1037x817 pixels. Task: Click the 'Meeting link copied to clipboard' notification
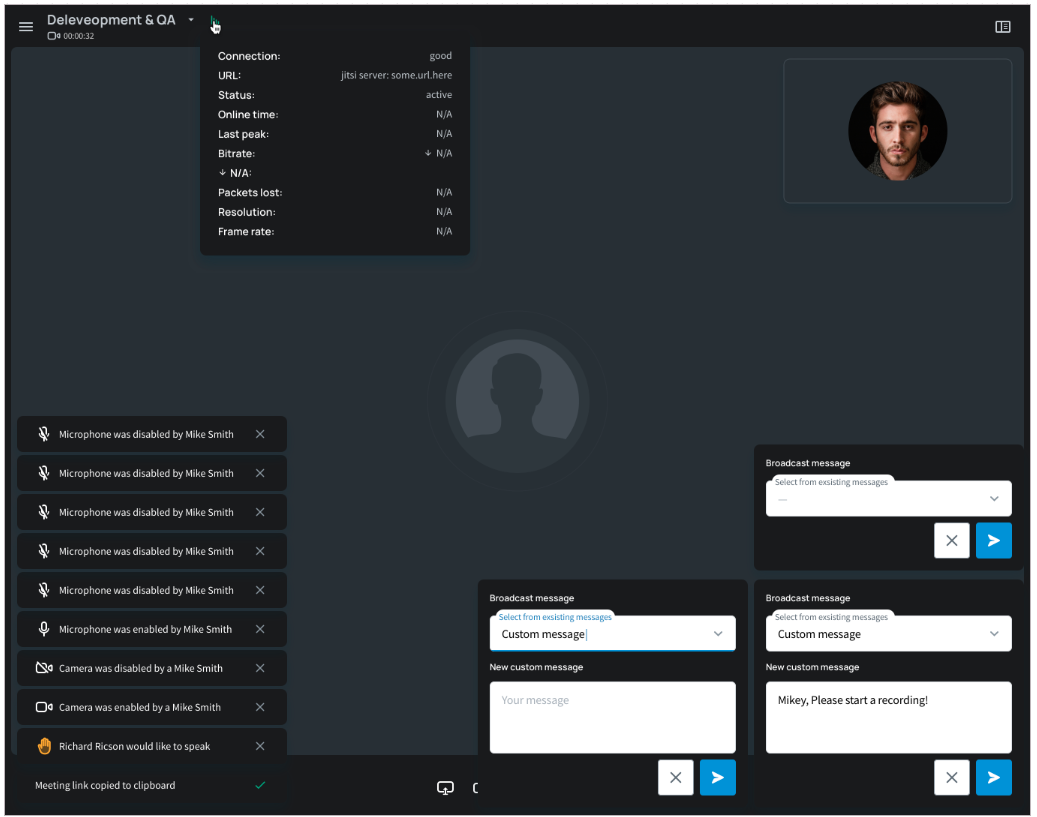click(x=105, y=786)
